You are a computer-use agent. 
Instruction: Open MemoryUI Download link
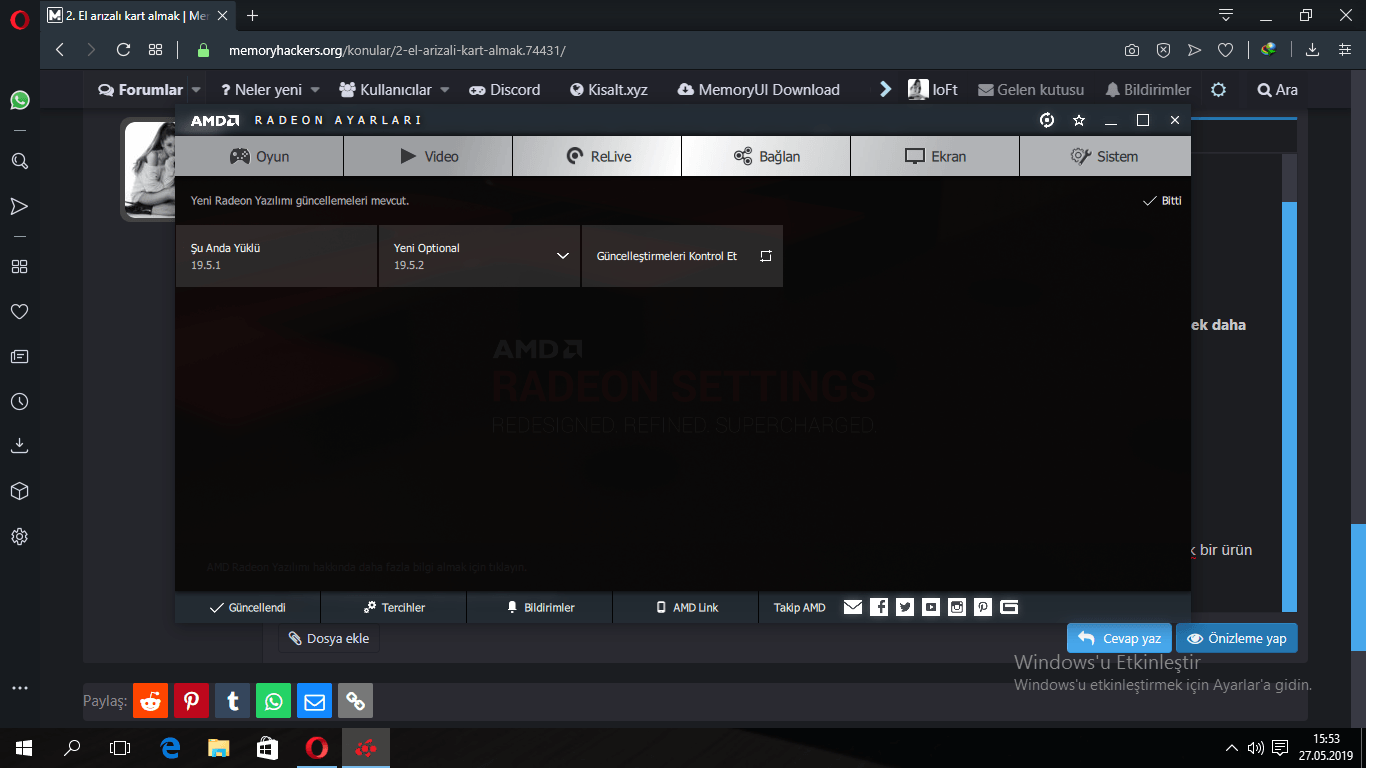click(758, 90)
